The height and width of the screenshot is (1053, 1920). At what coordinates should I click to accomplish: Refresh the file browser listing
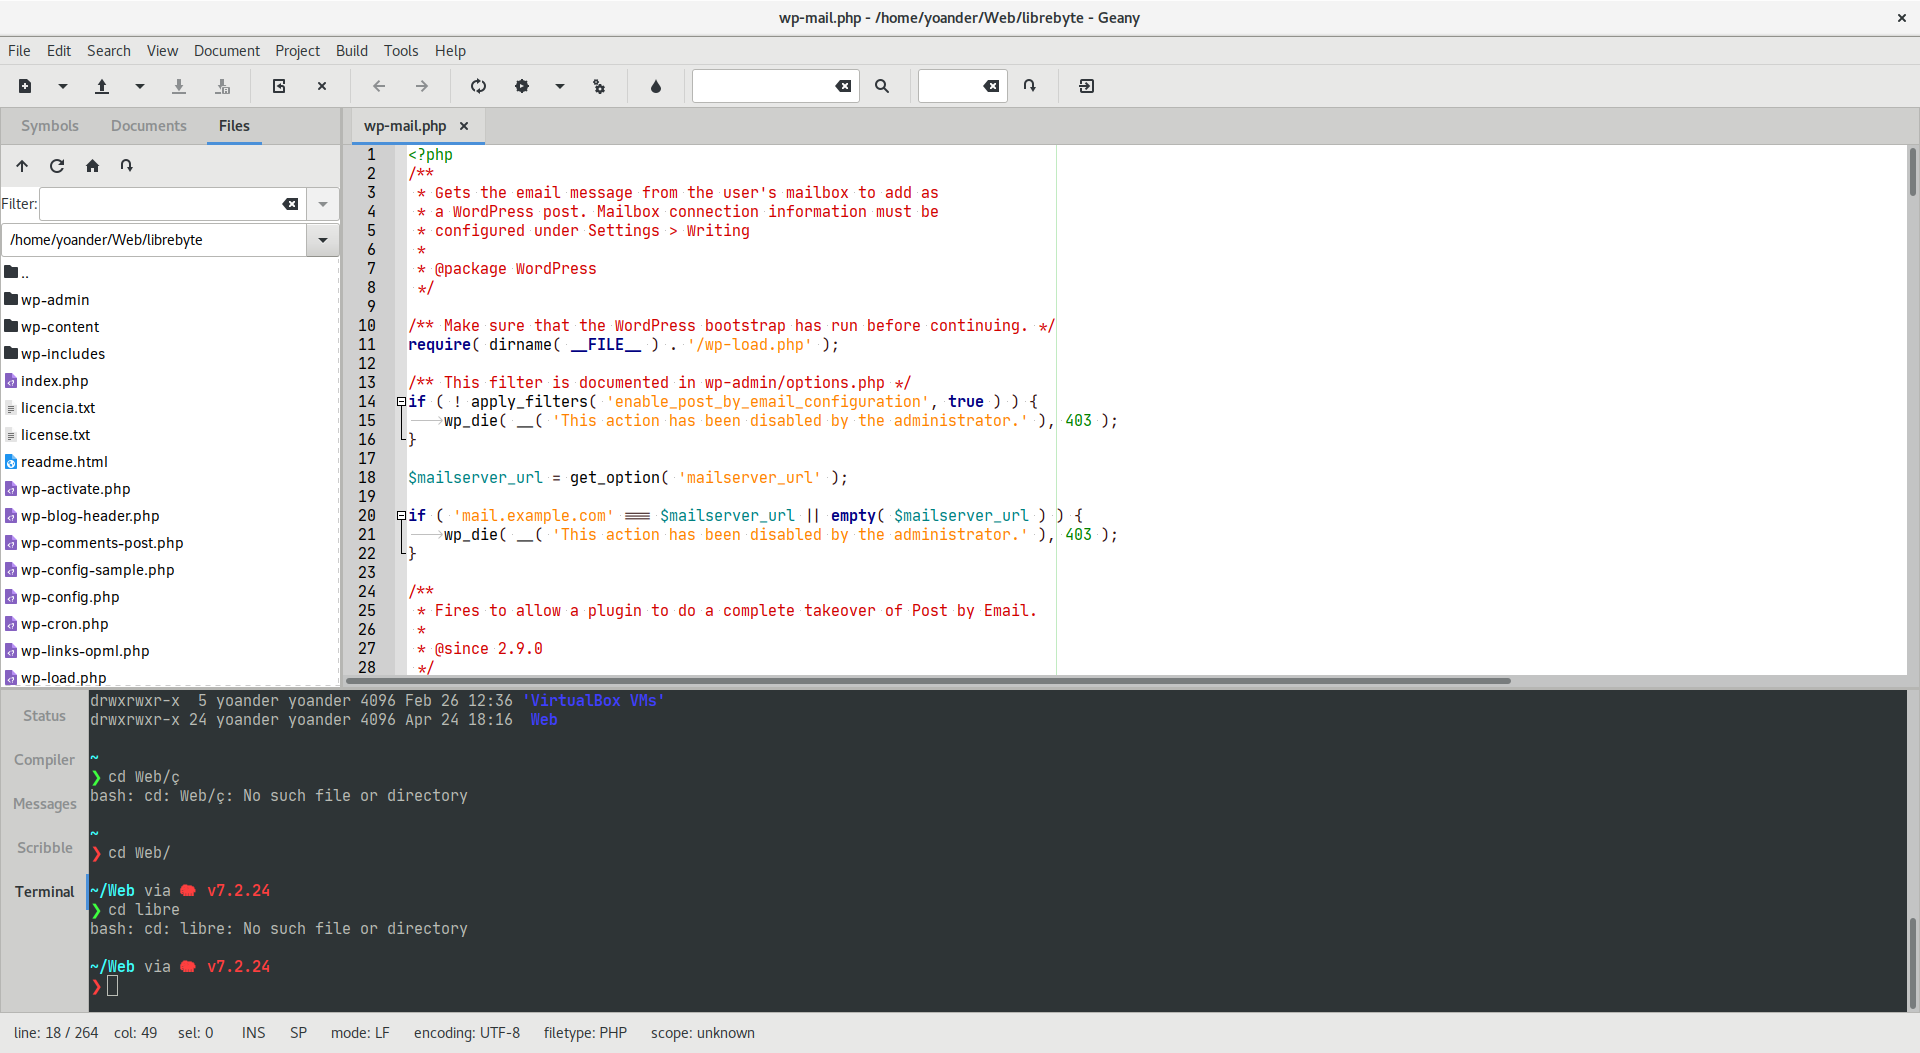pyautogui.click(x=57, y=166)
